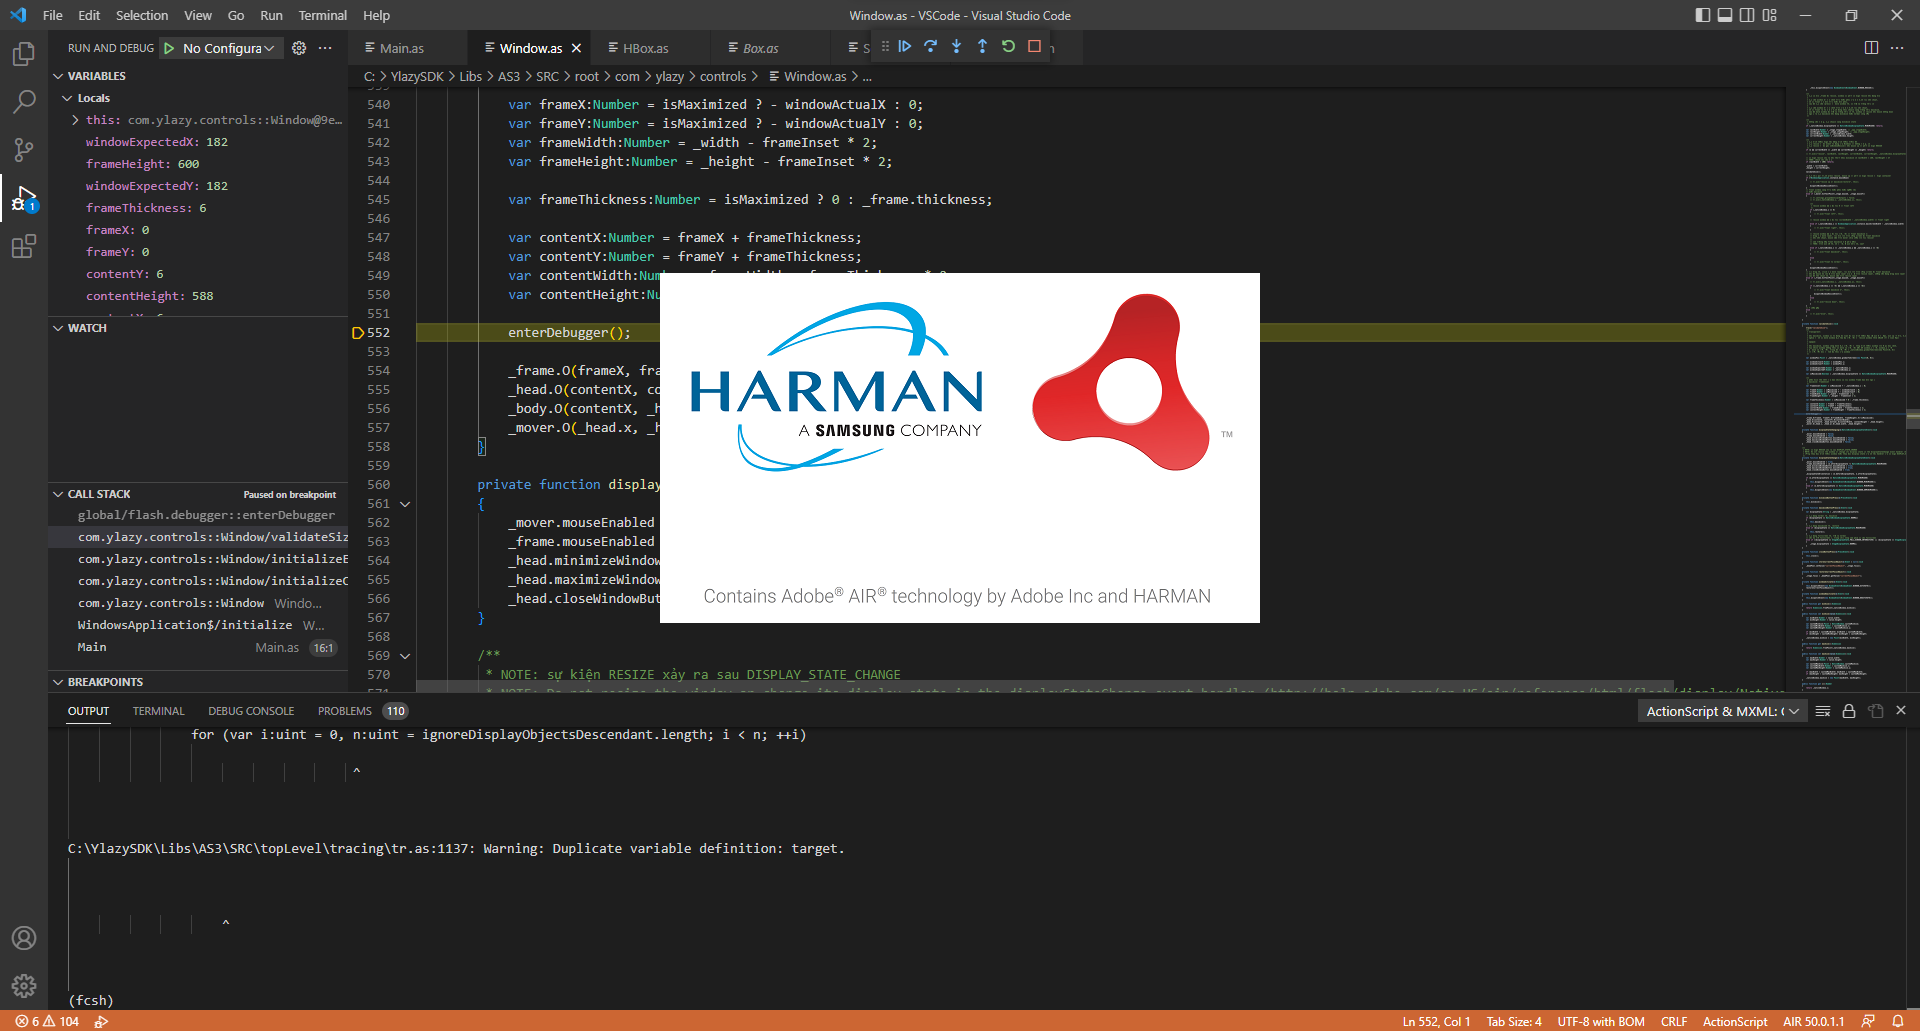This screenshot has height=1031, width=1920.
Task: Expand the this: com.ylazy.controls::Window variable
Action: (74, 119)
